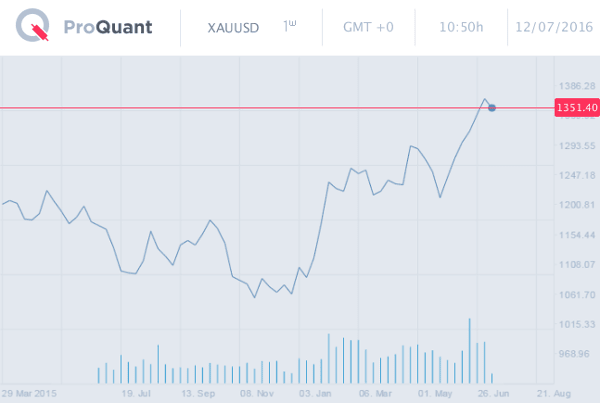Click the ProQuant logo icon

[x=30, y=28]
